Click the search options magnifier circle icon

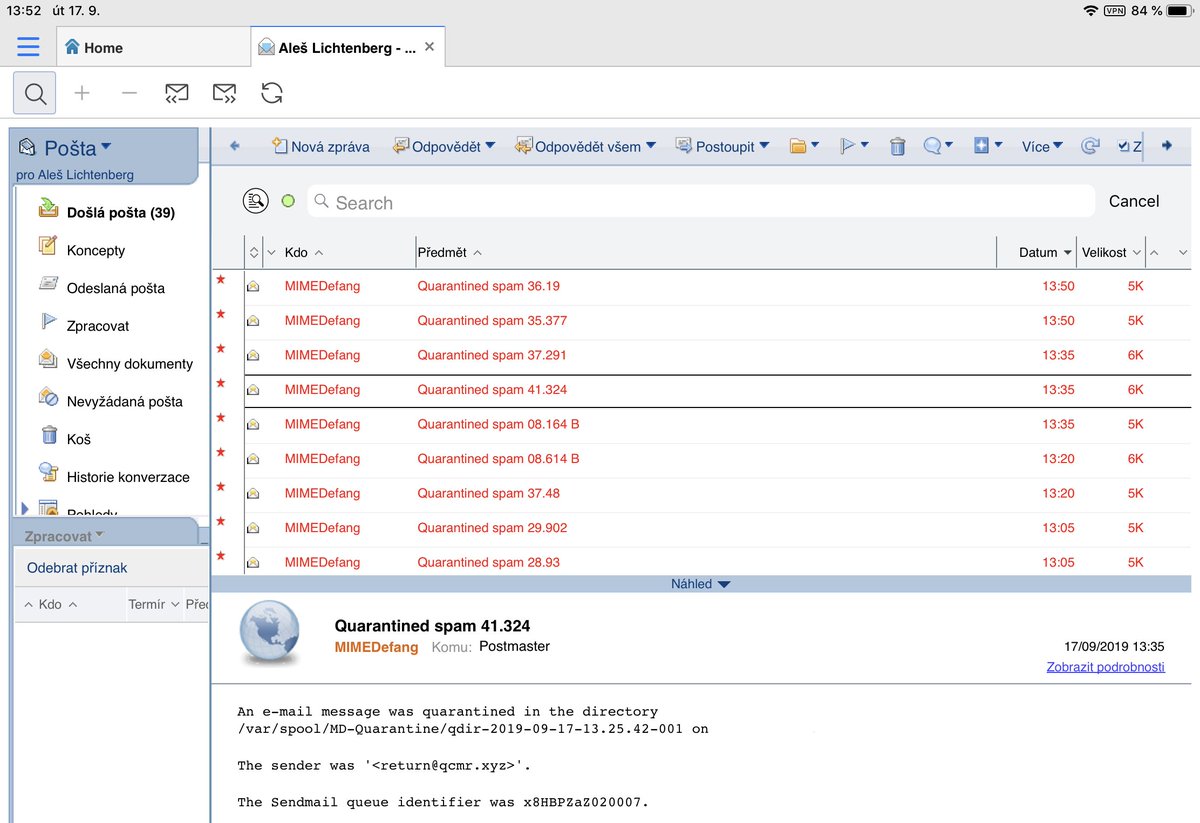[x=256, y=201]
